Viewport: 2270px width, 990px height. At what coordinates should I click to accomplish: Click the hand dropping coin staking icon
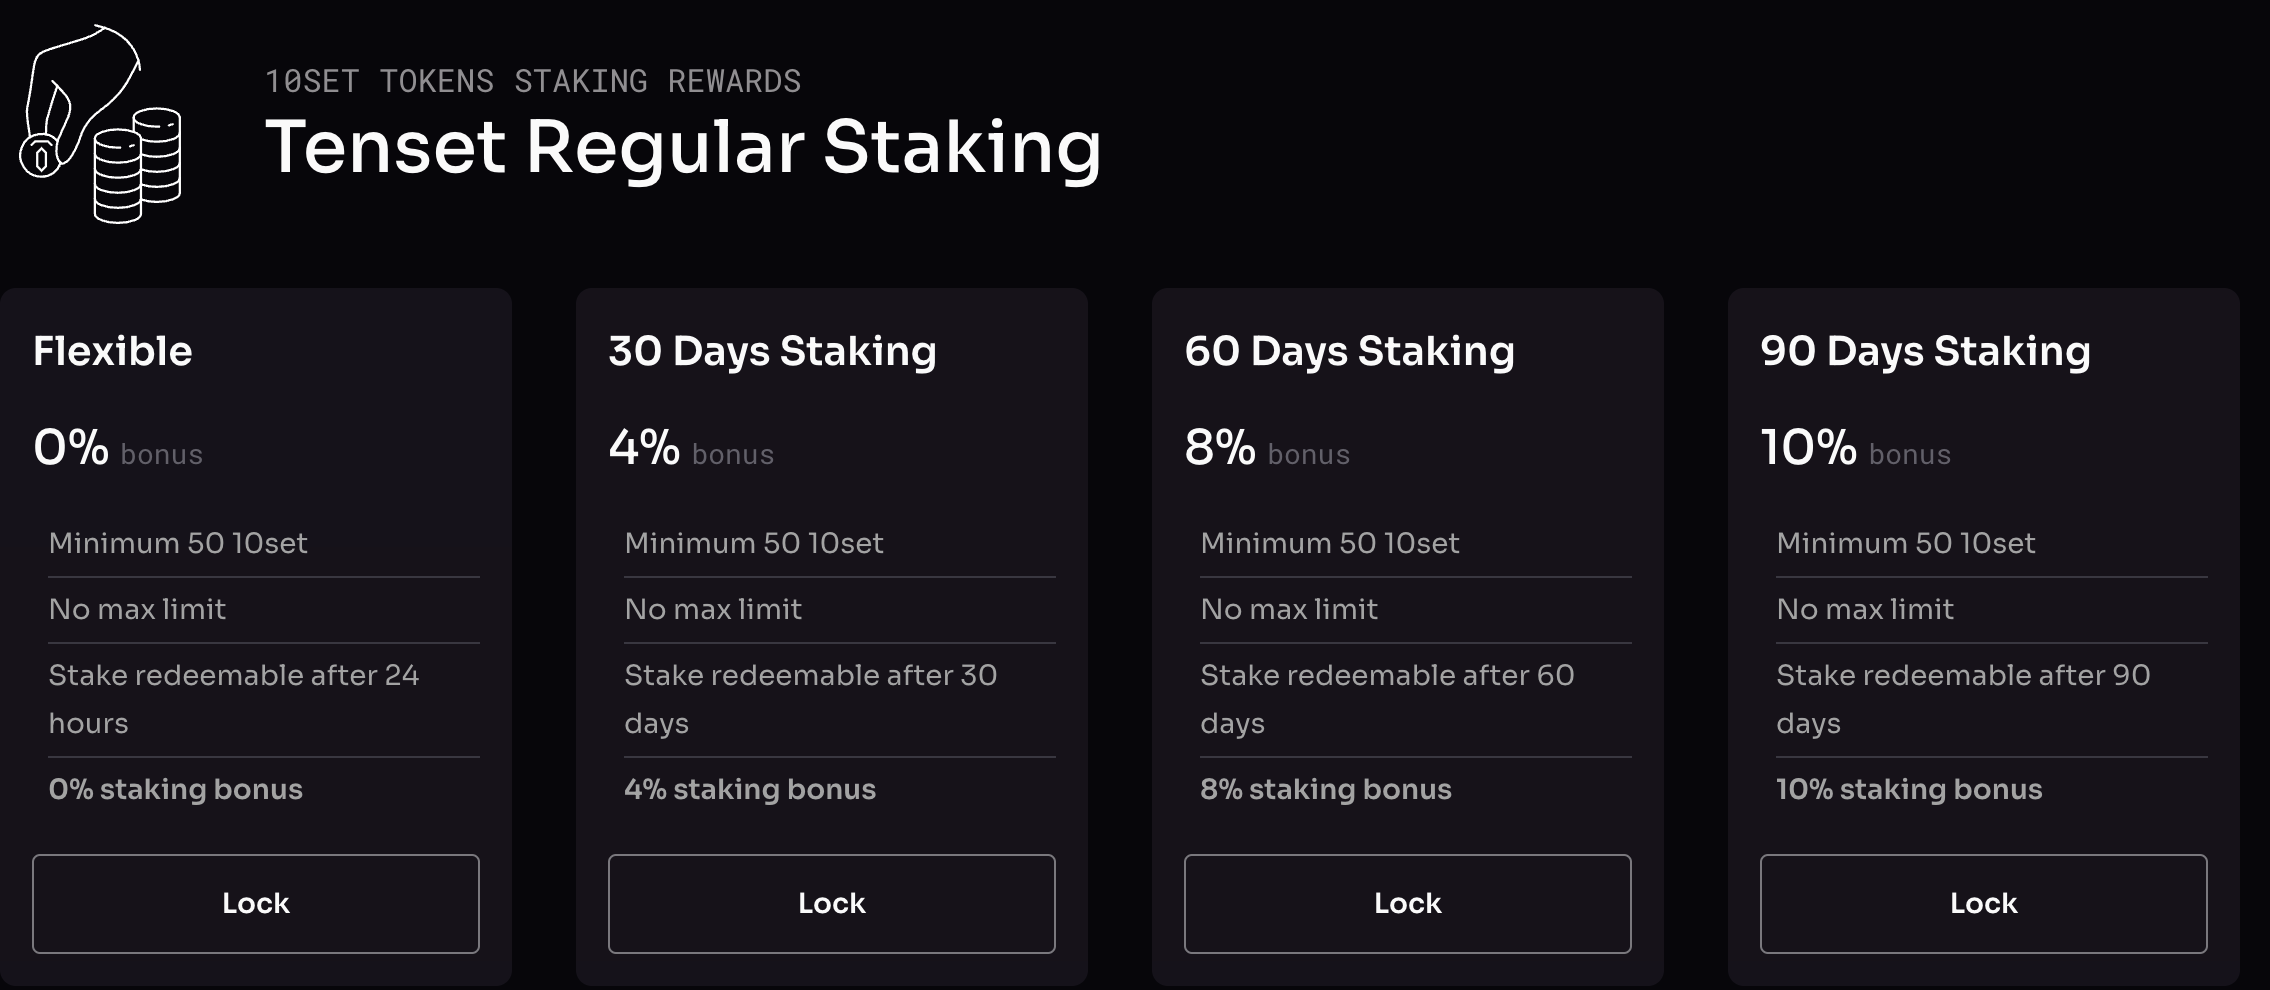(100, 124)
